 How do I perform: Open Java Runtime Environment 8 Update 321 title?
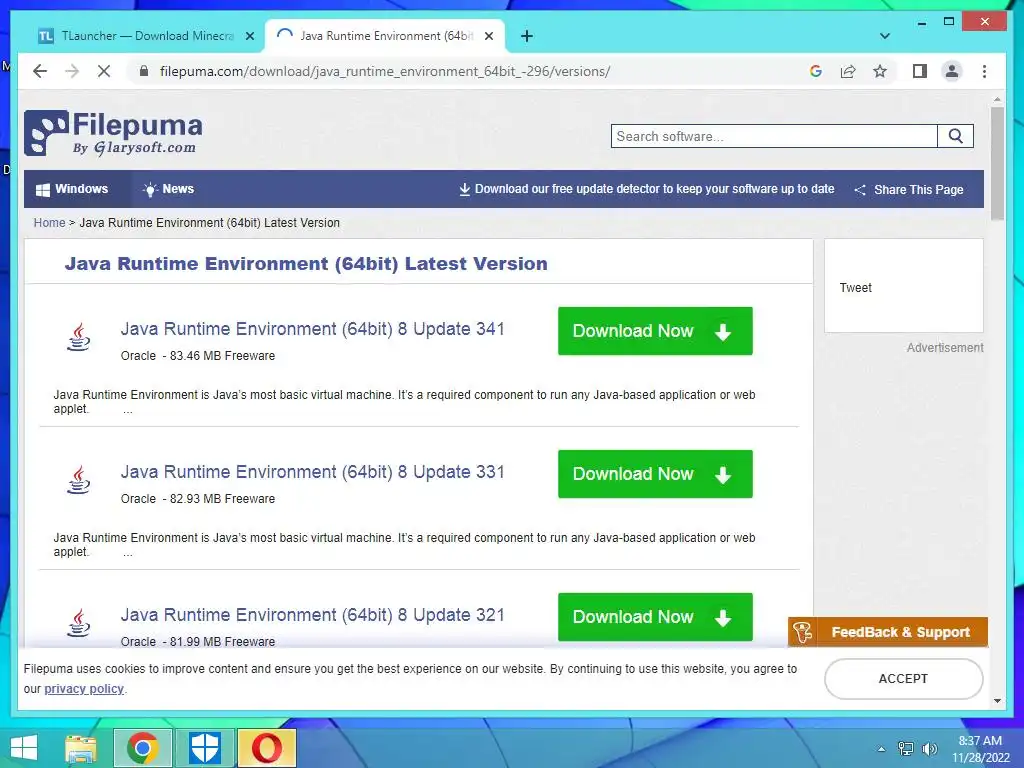pos(313,615)
